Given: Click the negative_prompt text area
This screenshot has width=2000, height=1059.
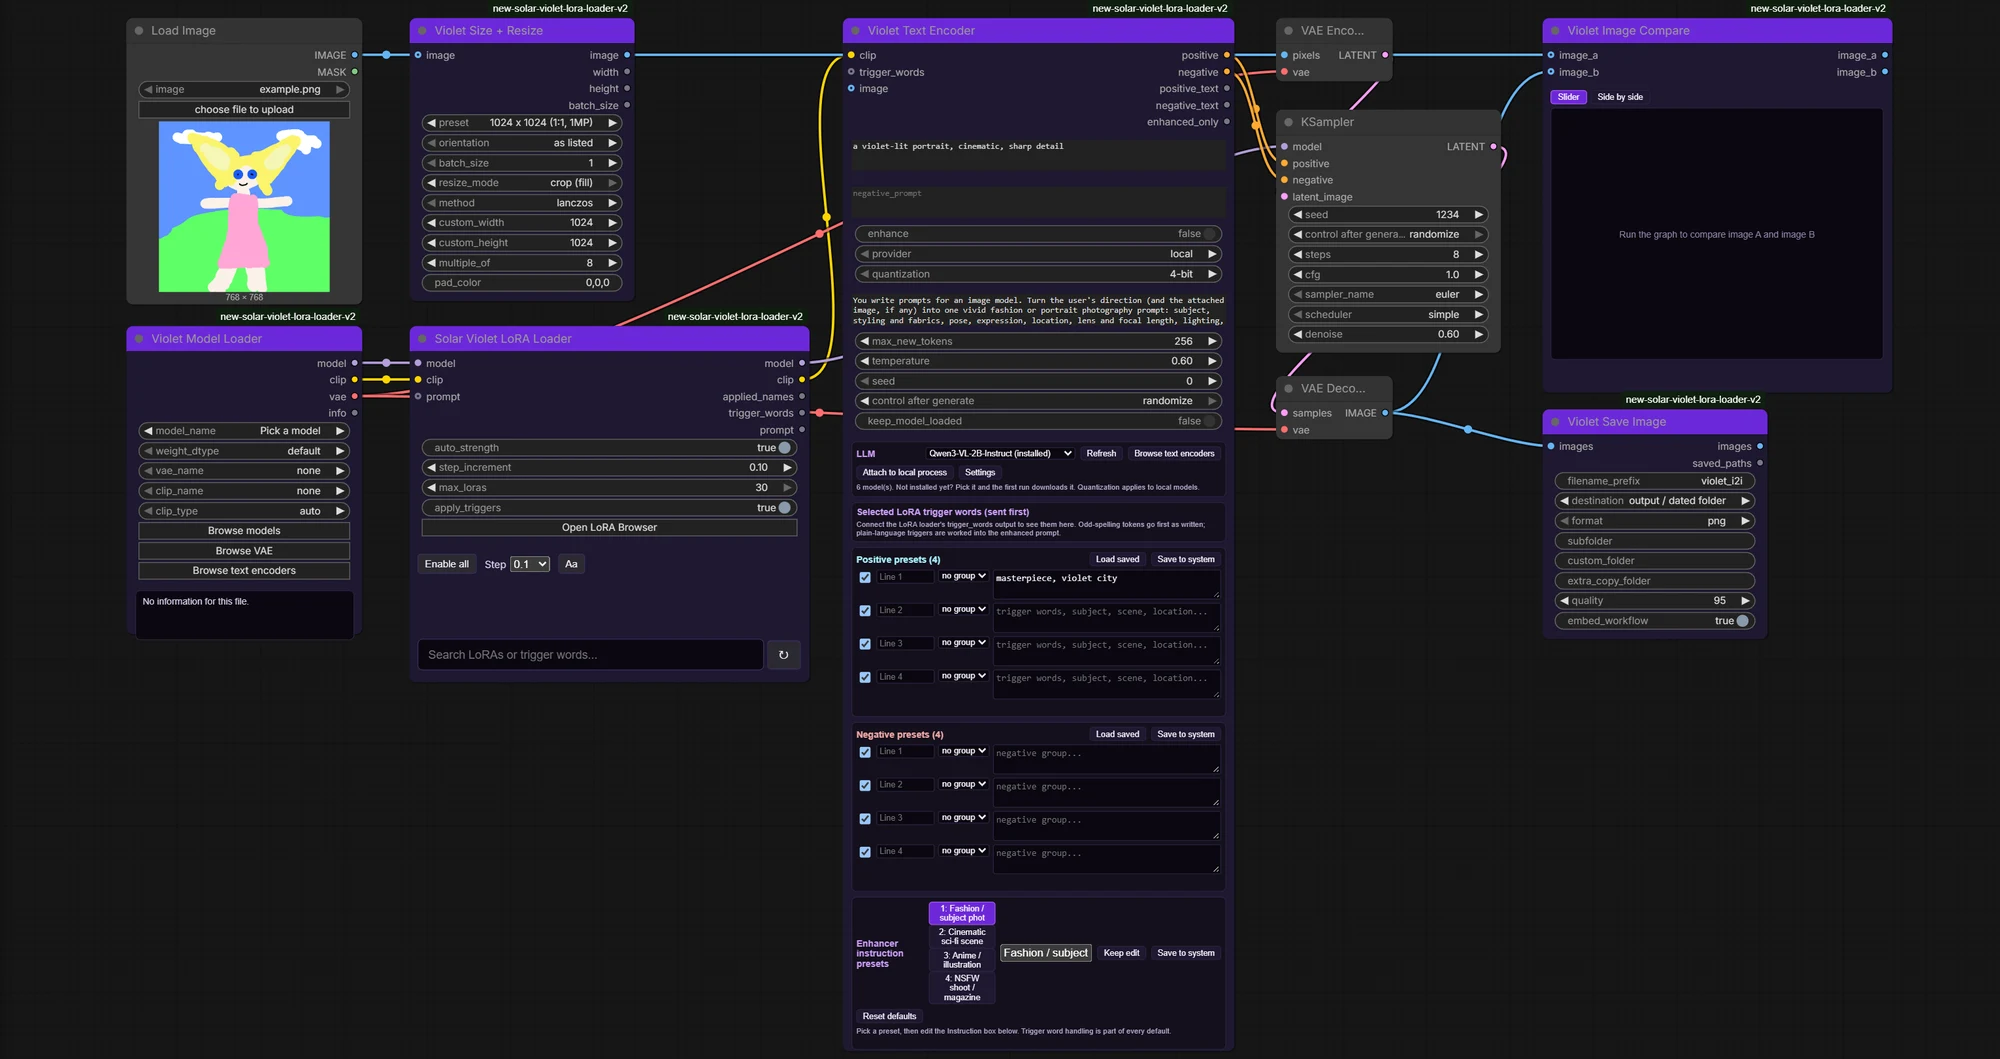Looking at the screenshot, I should click(x=1038, y=201).
